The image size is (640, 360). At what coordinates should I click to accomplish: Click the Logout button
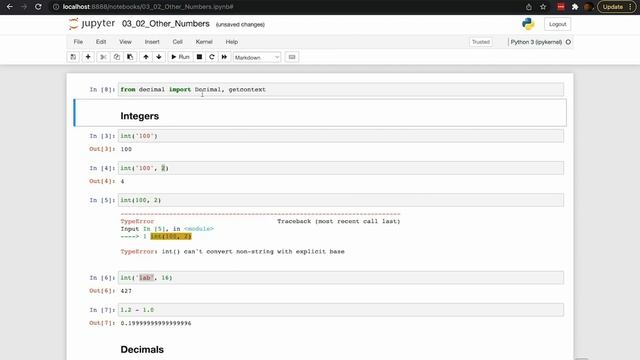558,24
